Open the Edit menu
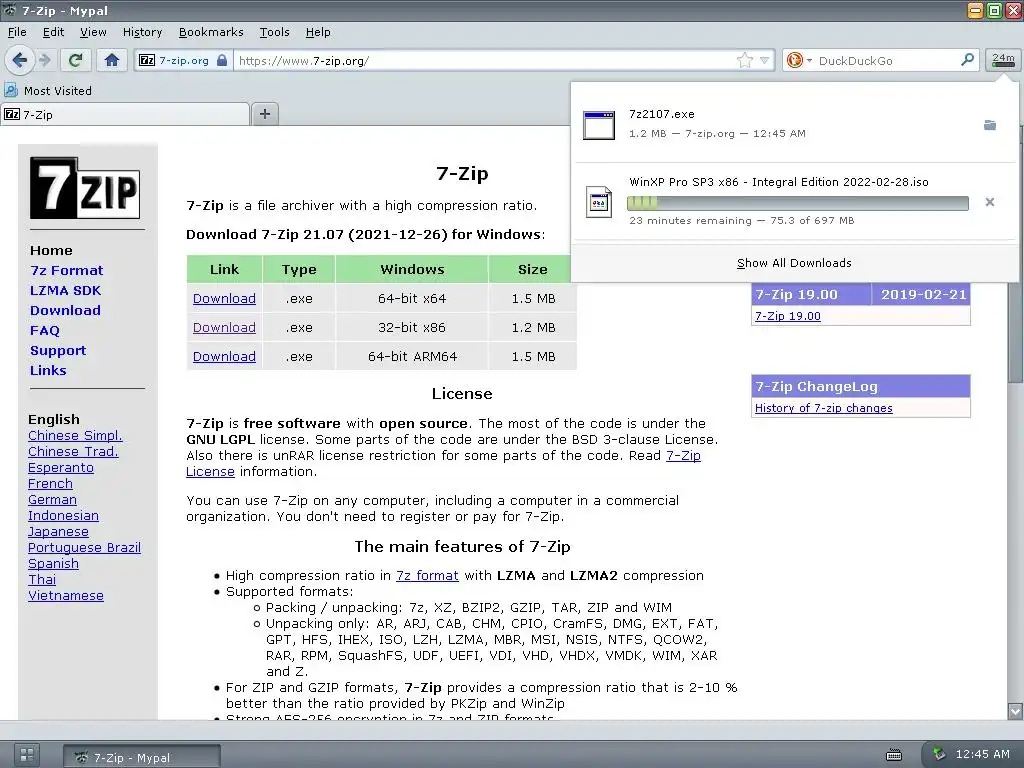 [54, 32]
